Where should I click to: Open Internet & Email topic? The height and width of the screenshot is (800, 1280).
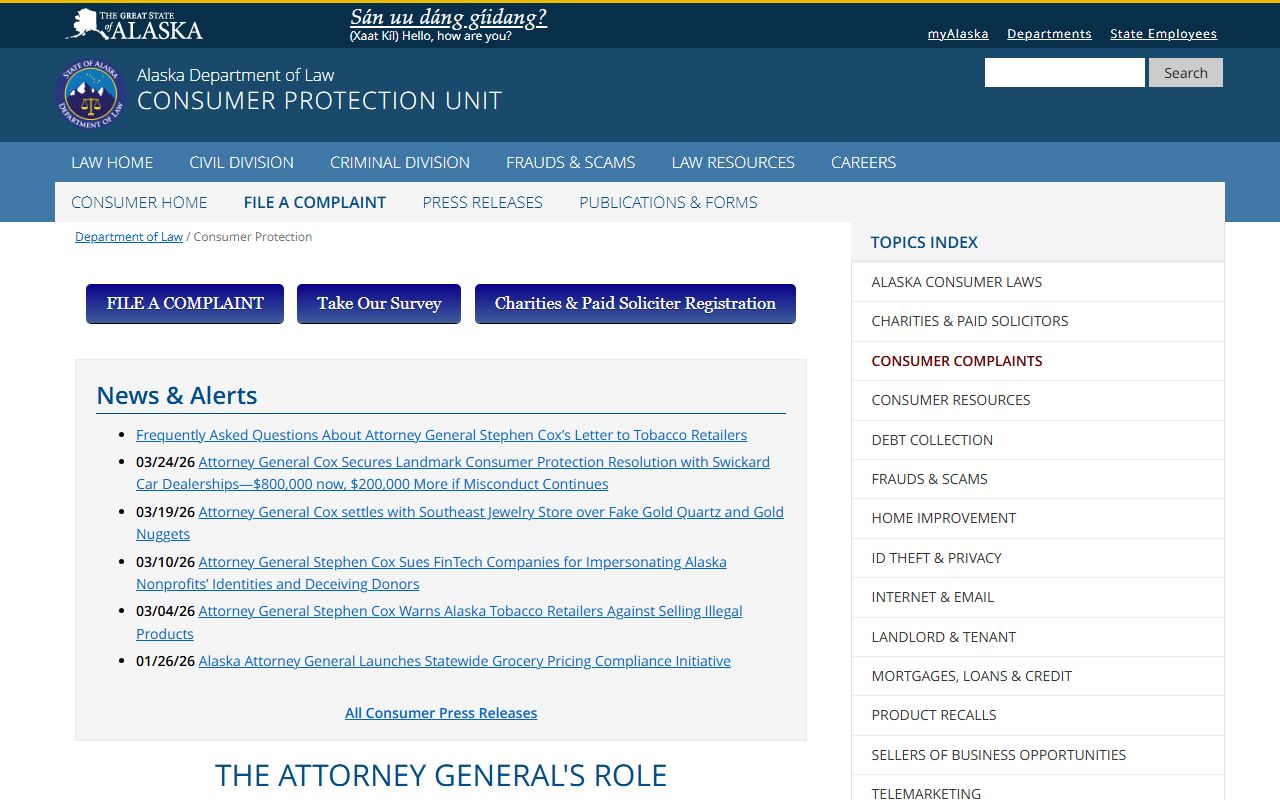(x=1038, y=597)
